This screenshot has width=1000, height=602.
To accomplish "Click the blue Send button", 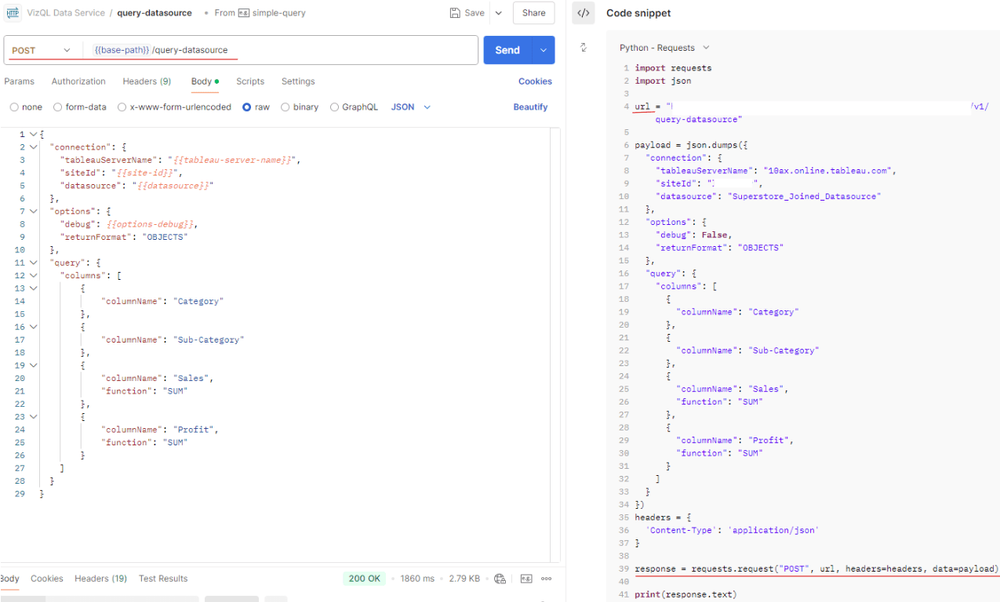I will click(508, 50).
